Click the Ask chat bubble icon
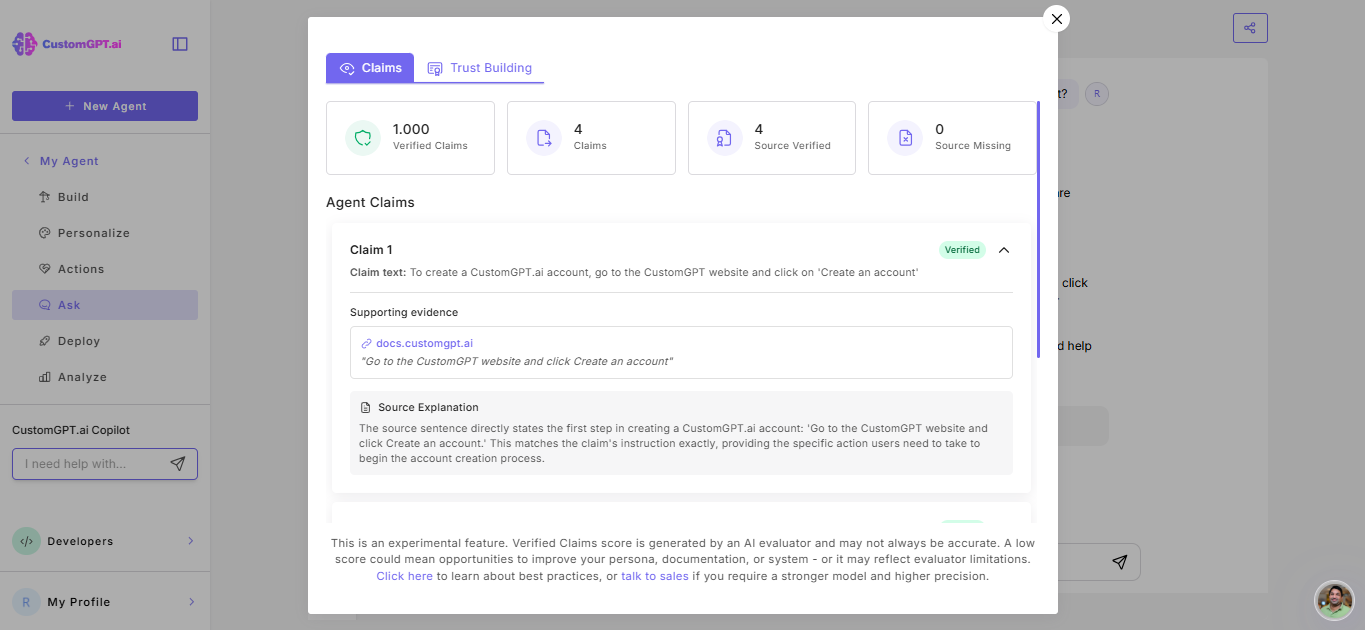The height and width of the screenshot is (630, 1365). point(44,305)
